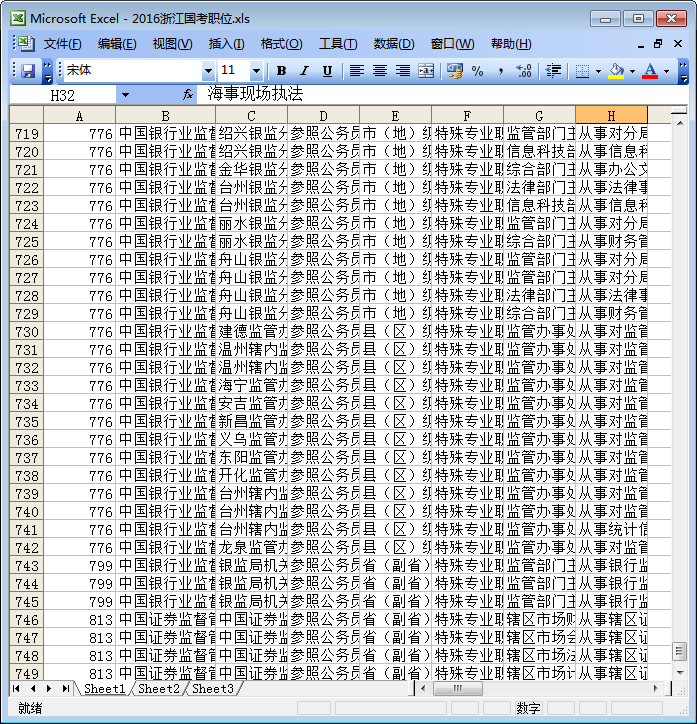Click the Save icon in toolbar
Viewport: 697px width, 724px height.
pos(28,71)
